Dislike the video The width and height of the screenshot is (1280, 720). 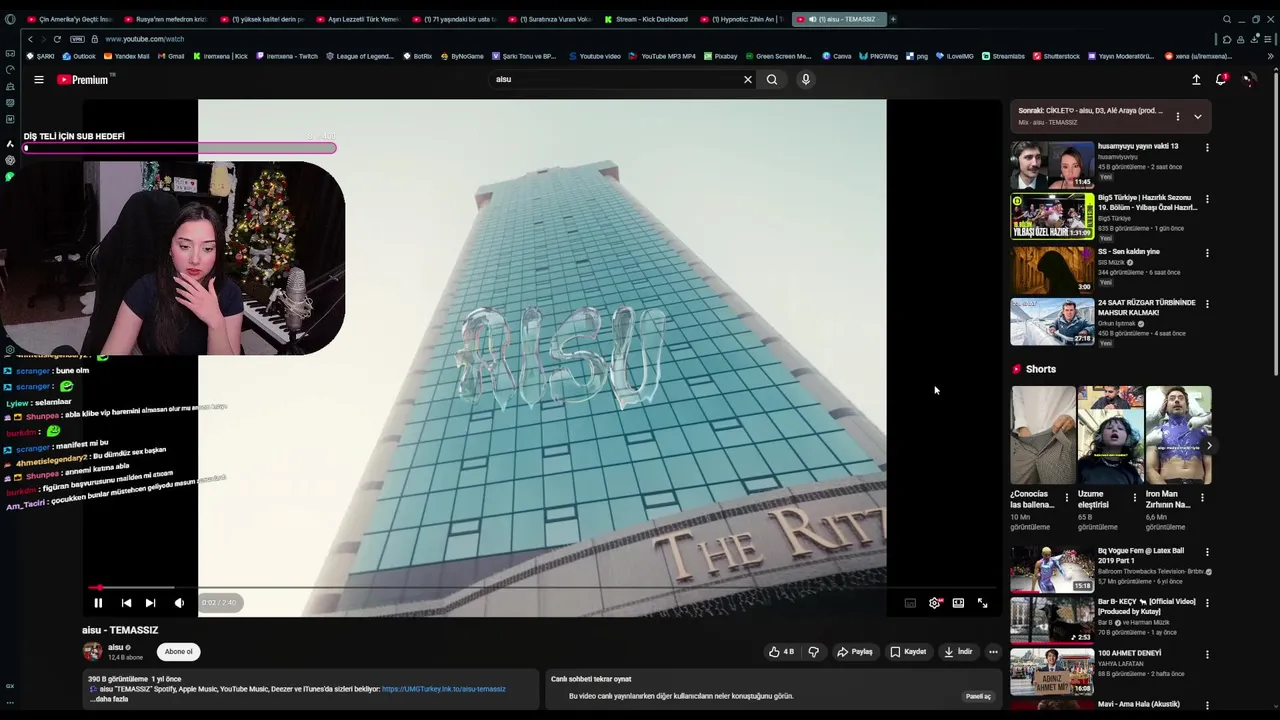(x=813, y=652)
